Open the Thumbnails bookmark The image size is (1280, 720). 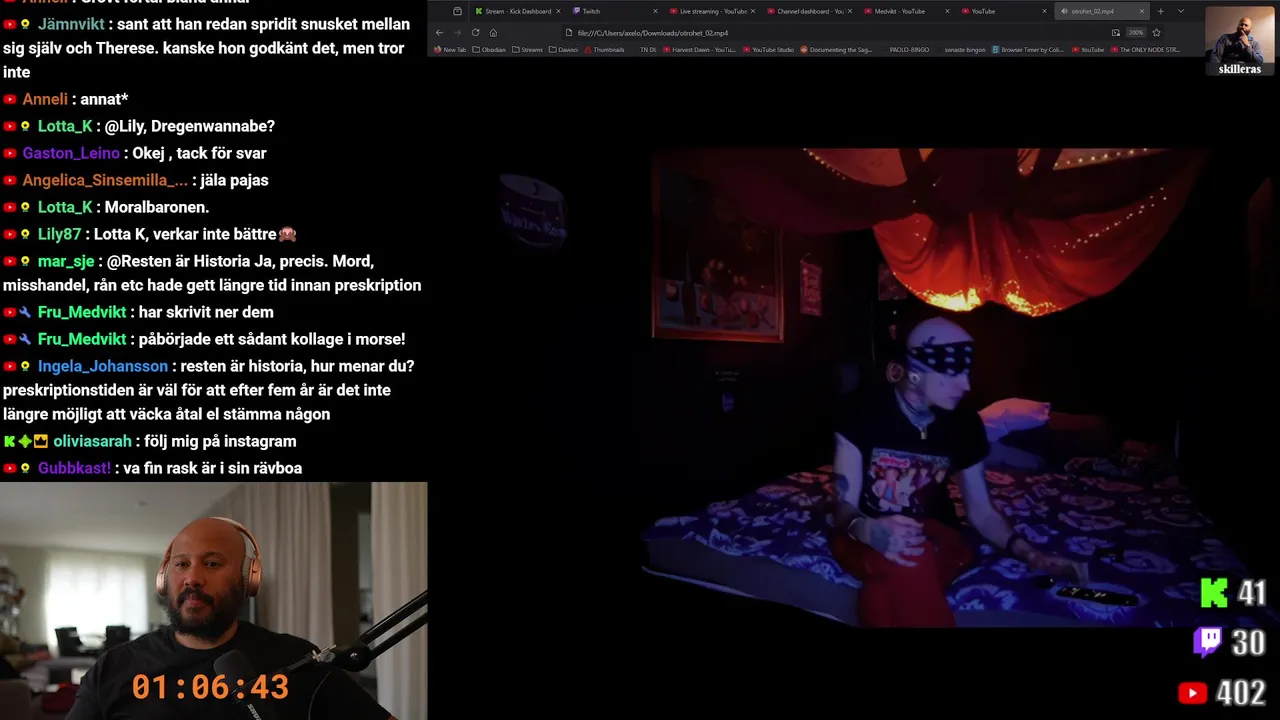tap(604, 49)
